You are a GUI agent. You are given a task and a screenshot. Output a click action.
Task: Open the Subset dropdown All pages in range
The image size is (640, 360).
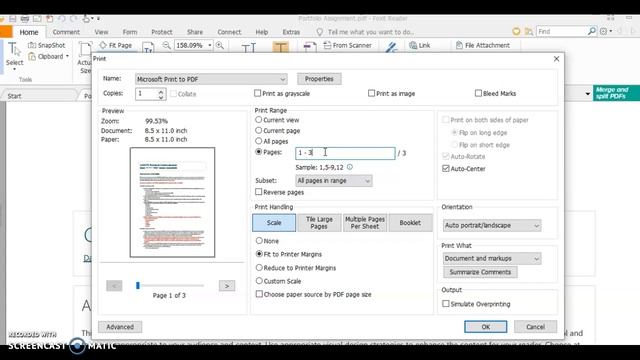[x=333, y=180]
